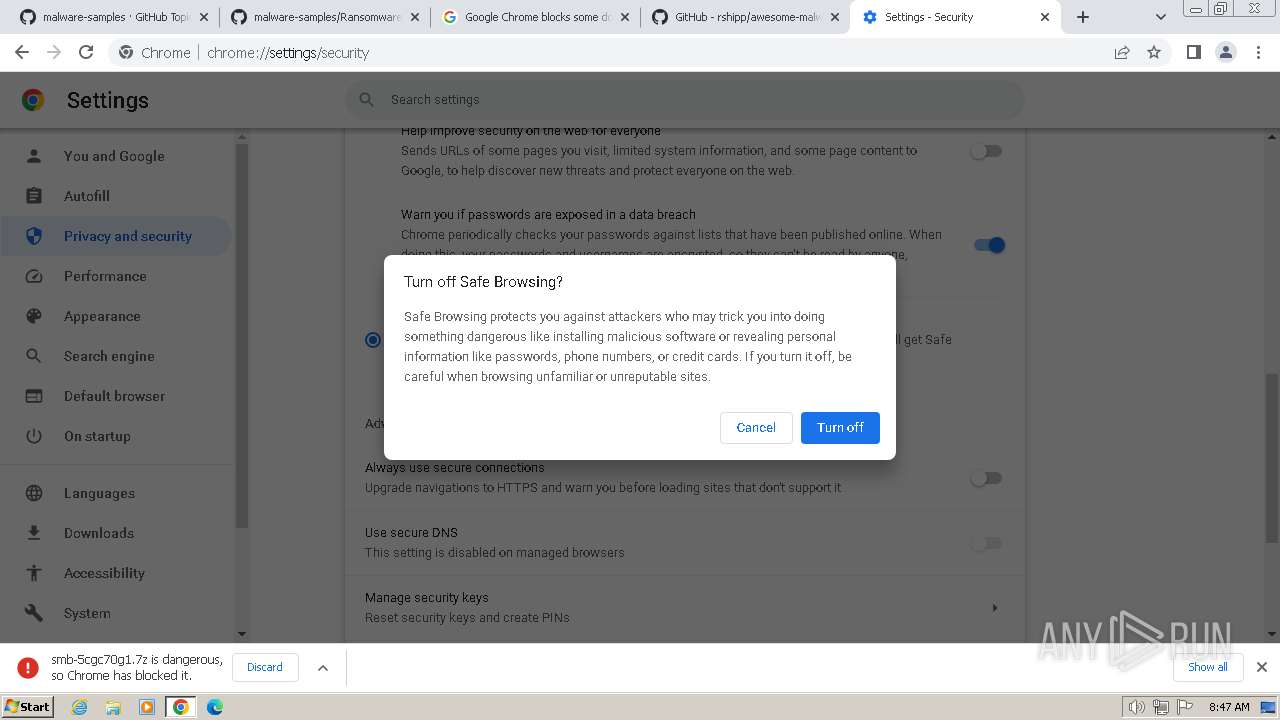Toggle Use secure DNS switch
This screenshot has height=720, width=1280.
[x=986, y=543]
